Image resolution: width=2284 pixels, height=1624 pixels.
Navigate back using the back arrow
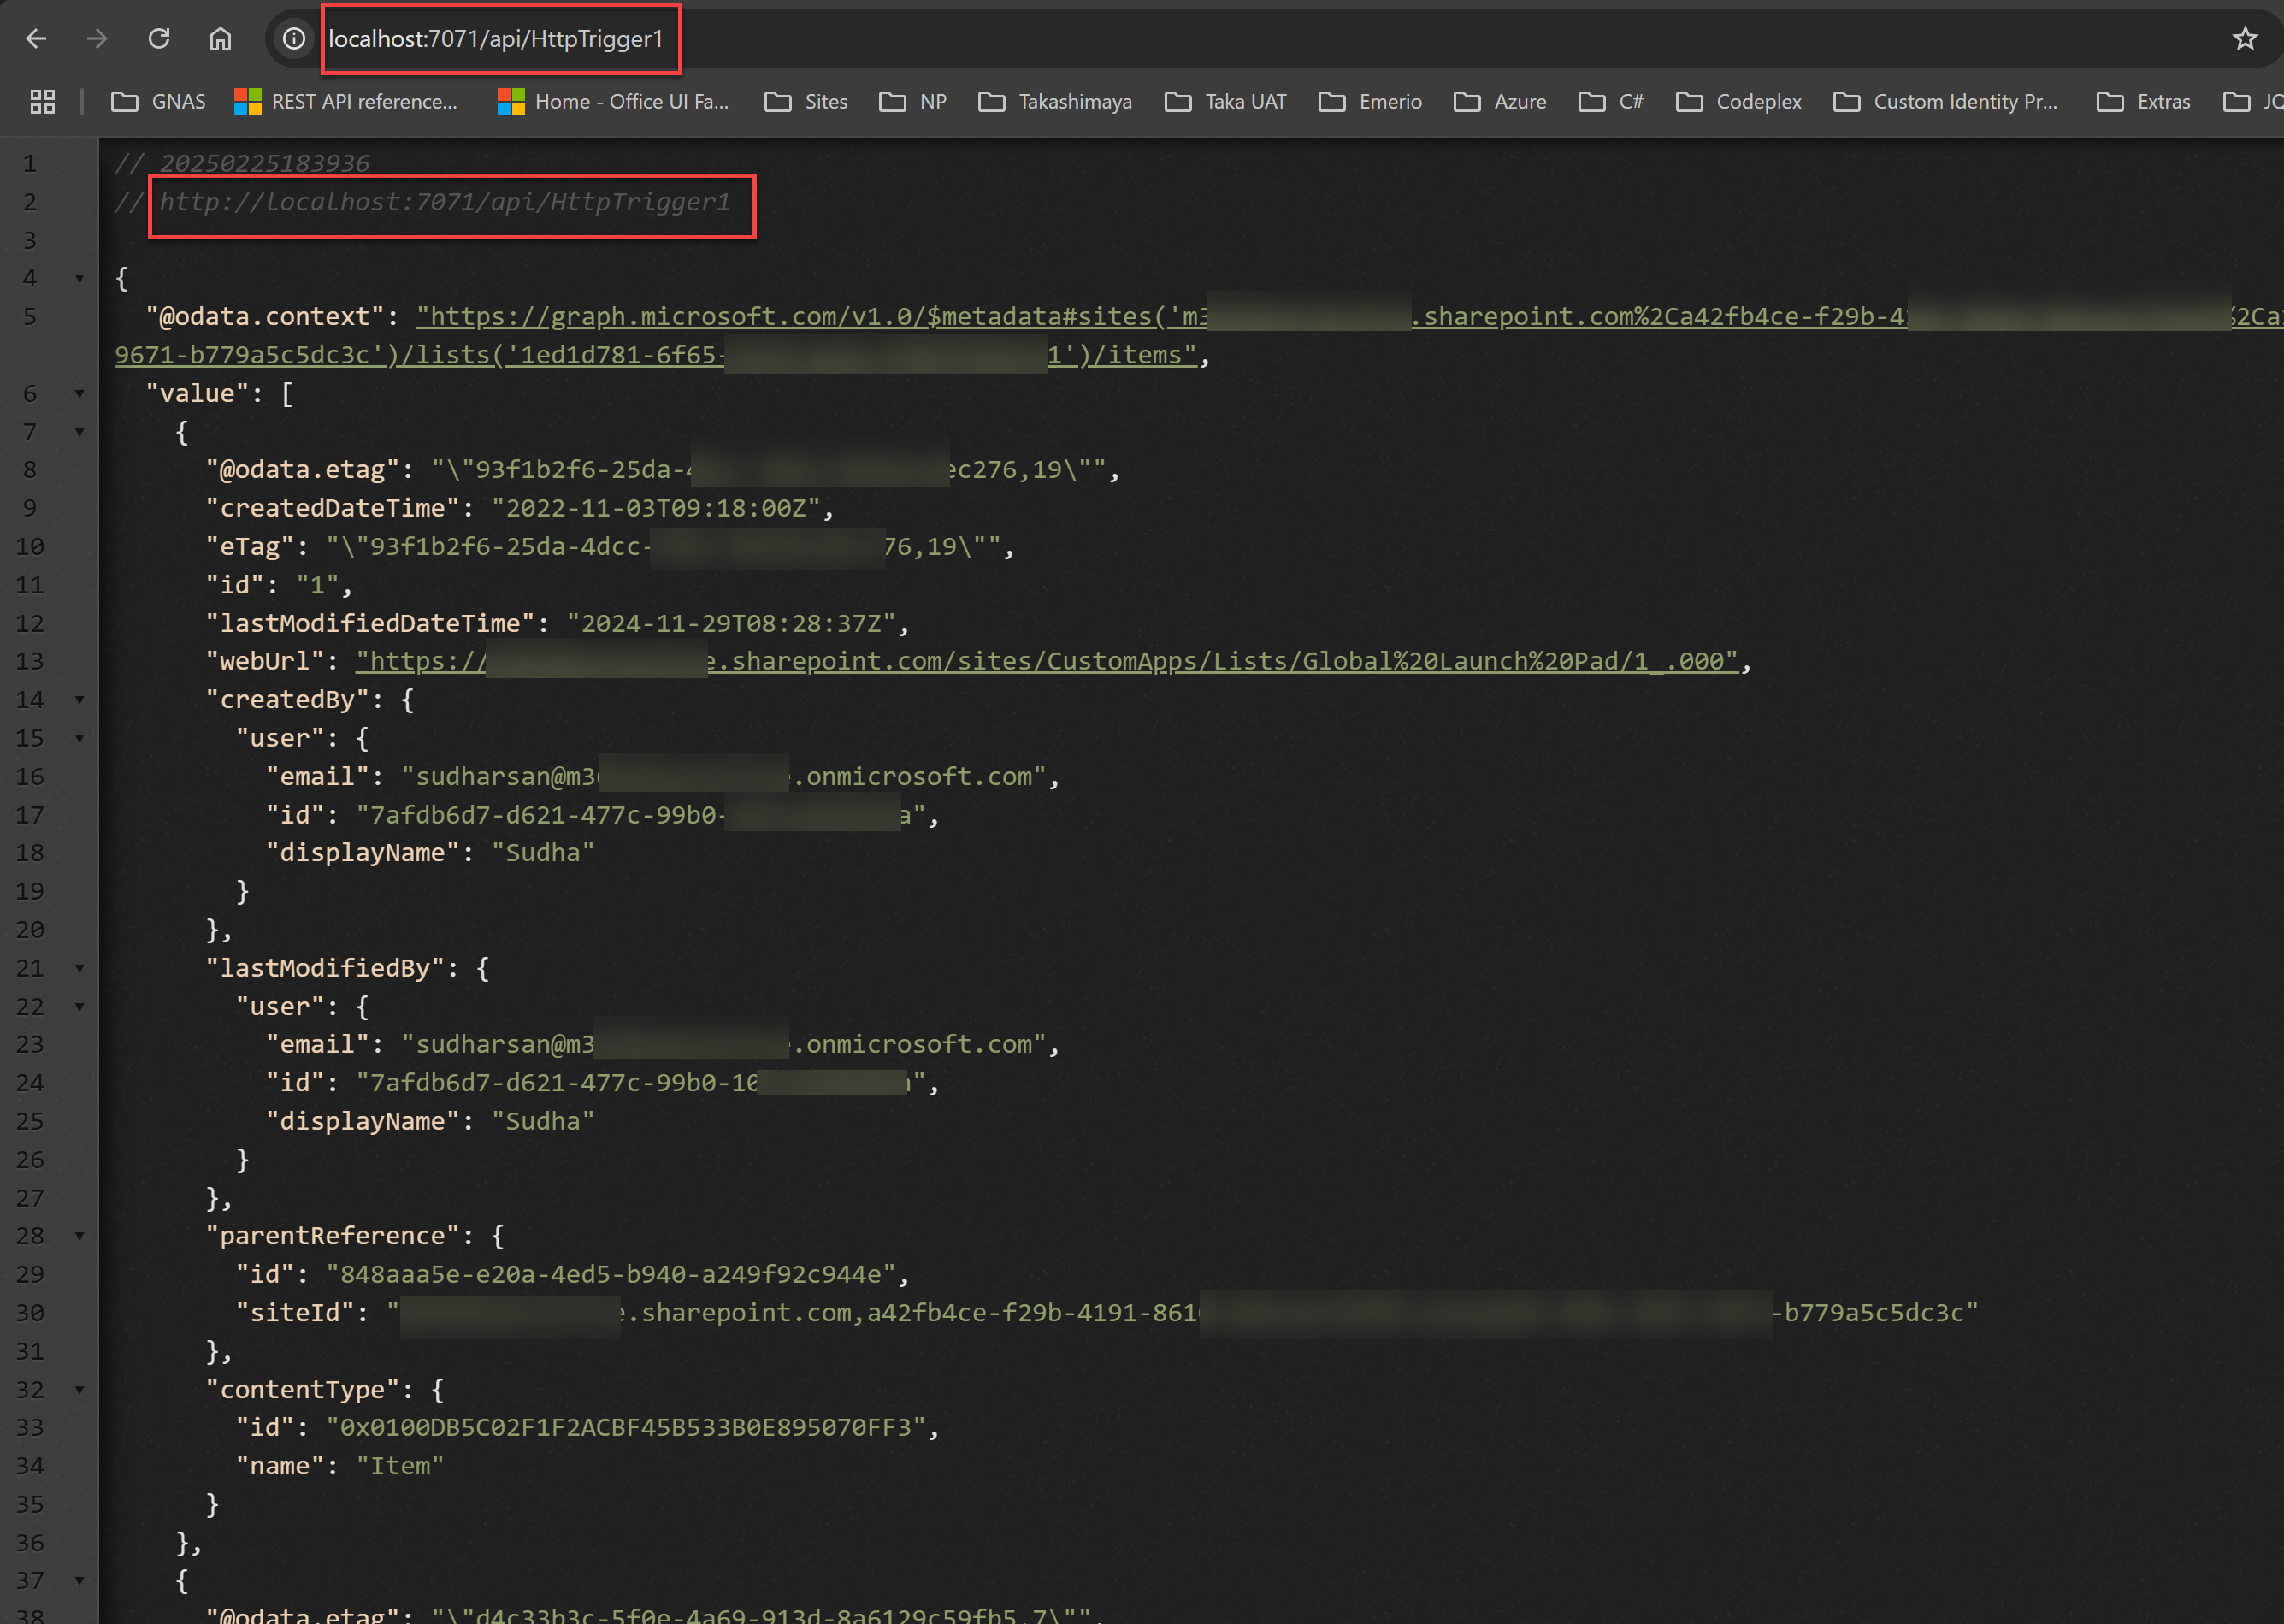[x=36, y=38]
